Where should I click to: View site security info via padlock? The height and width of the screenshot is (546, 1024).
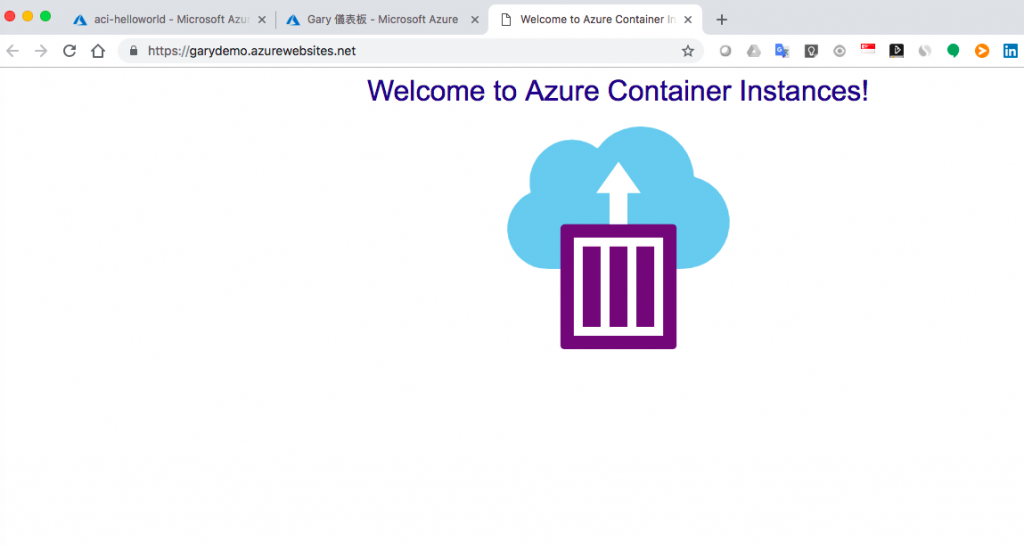pyautogui.click(x=133, y=51)
